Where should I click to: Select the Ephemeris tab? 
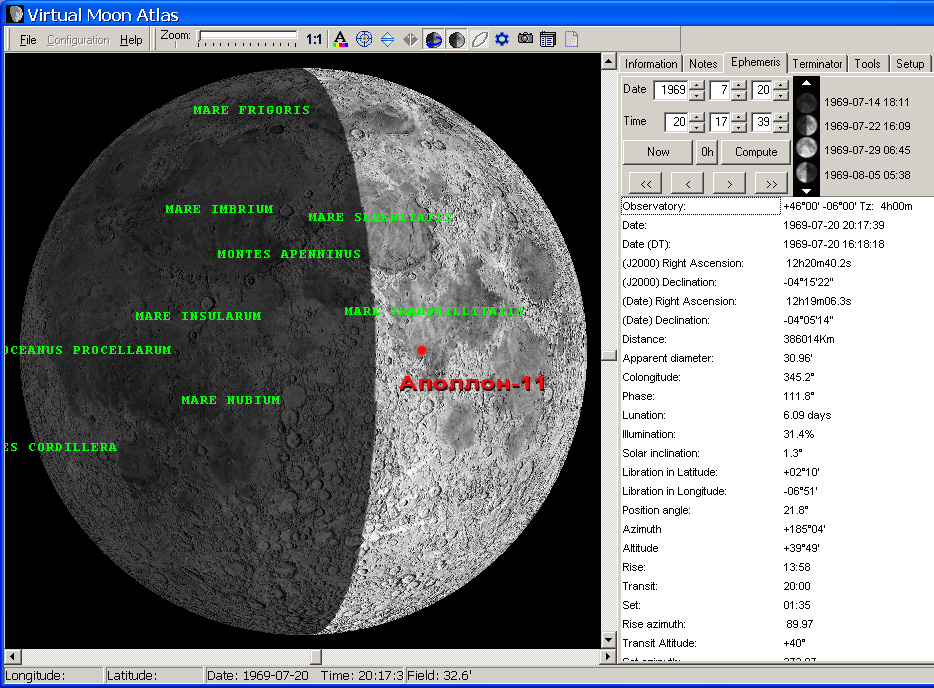point(755,62)
